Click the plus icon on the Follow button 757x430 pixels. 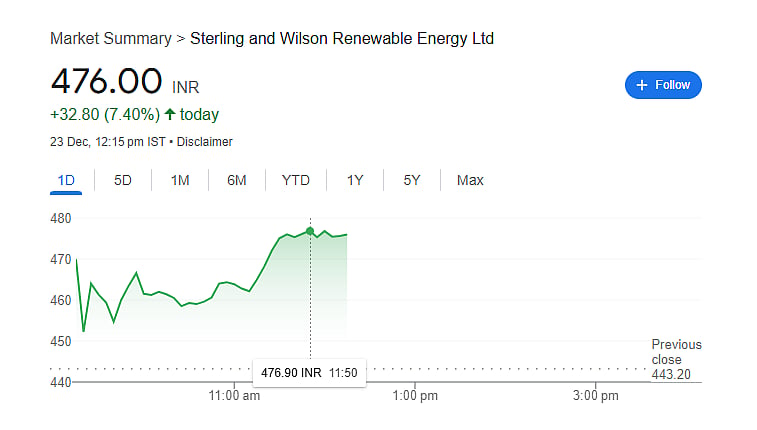(641, 85)
